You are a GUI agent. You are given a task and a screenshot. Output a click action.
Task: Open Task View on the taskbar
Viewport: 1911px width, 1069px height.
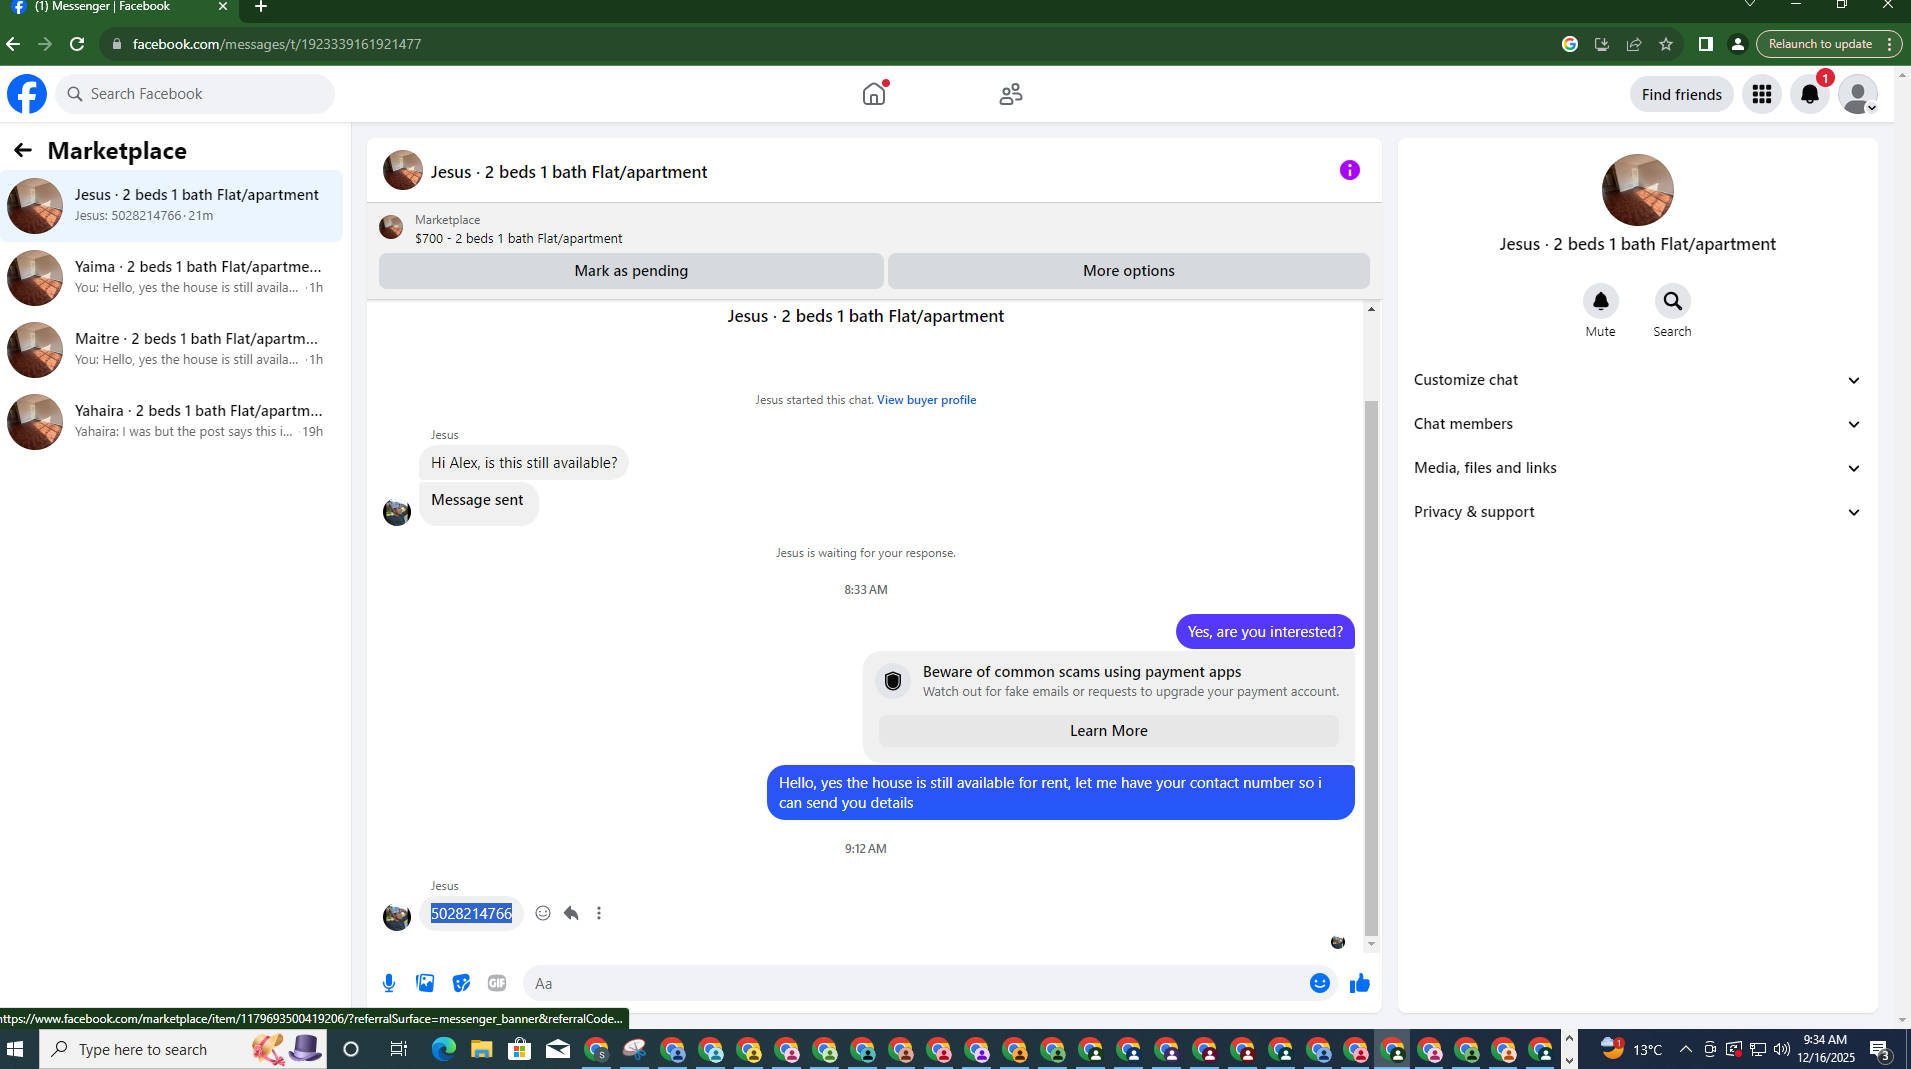coord(398,1049)
